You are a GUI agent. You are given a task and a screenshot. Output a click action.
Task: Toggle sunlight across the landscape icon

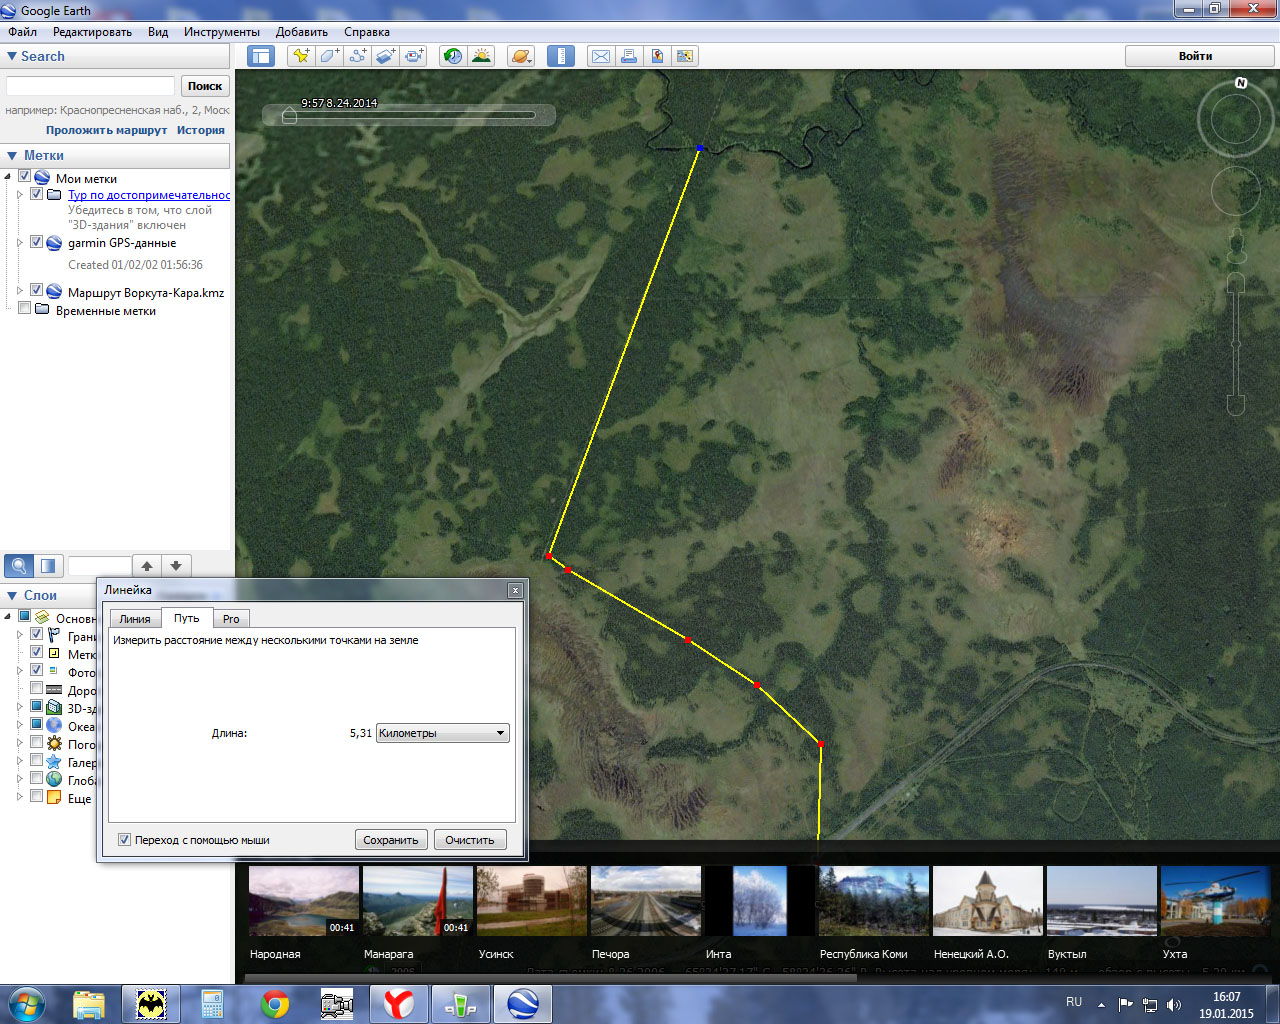481,56
